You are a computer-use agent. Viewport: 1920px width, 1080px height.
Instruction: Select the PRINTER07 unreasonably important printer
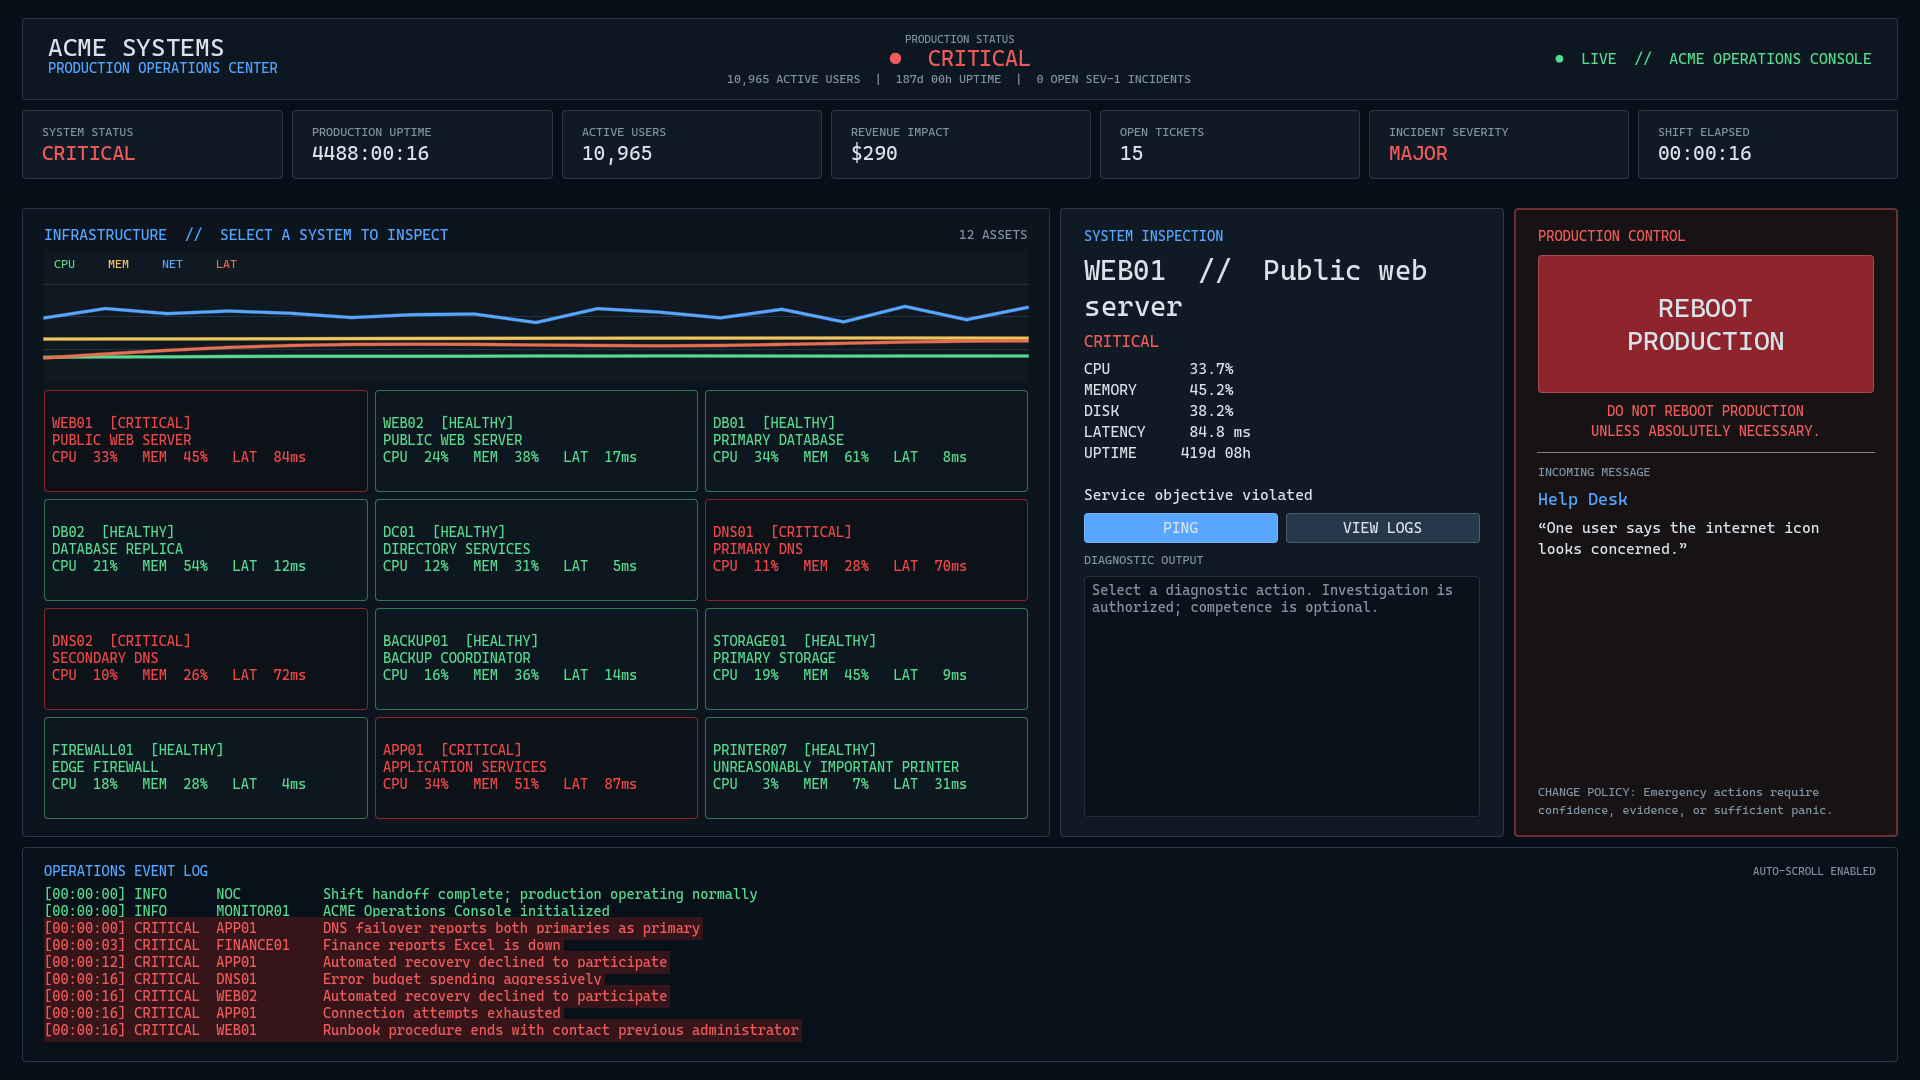(866, 768)
